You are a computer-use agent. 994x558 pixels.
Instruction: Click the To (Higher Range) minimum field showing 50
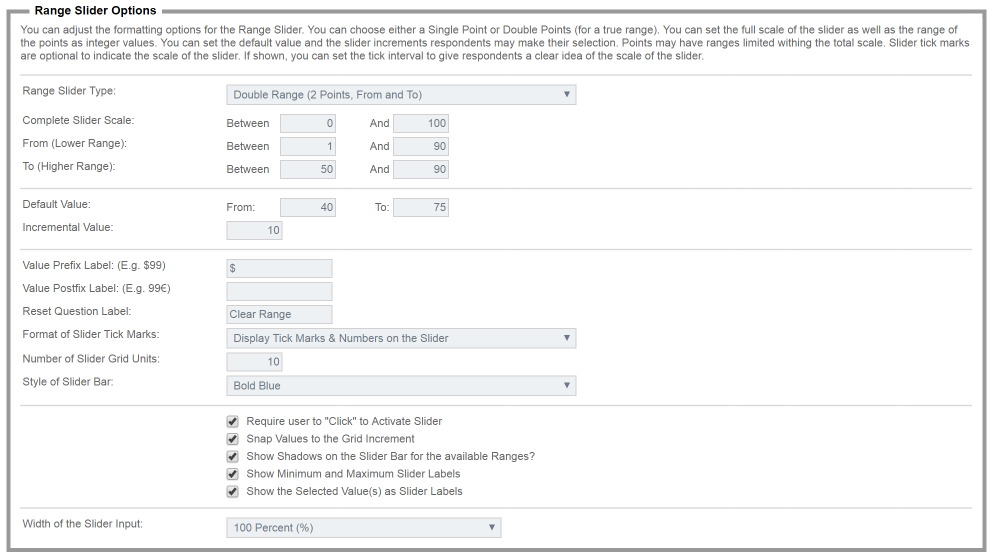click(307, 169)
